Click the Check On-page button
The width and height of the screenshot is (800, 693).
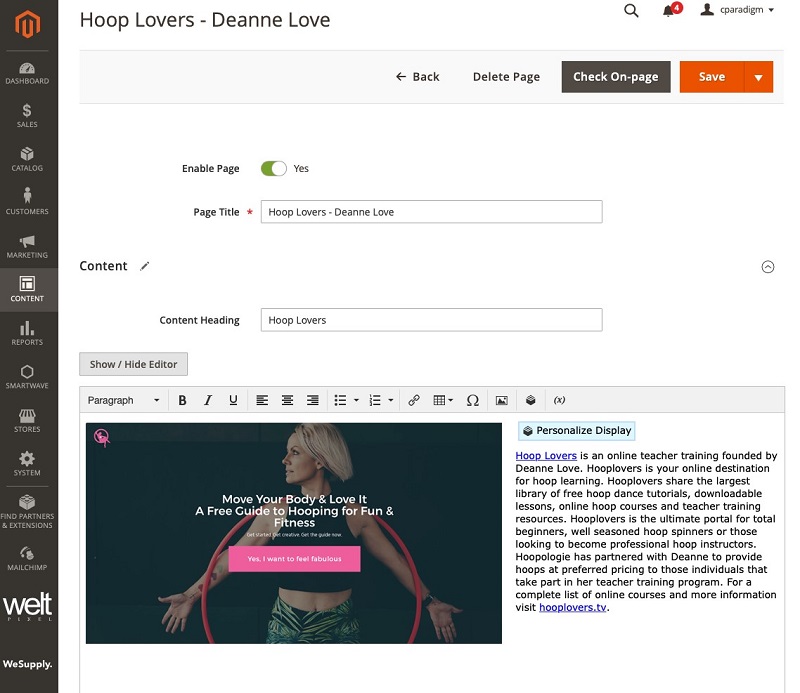(x=616, y=77)
